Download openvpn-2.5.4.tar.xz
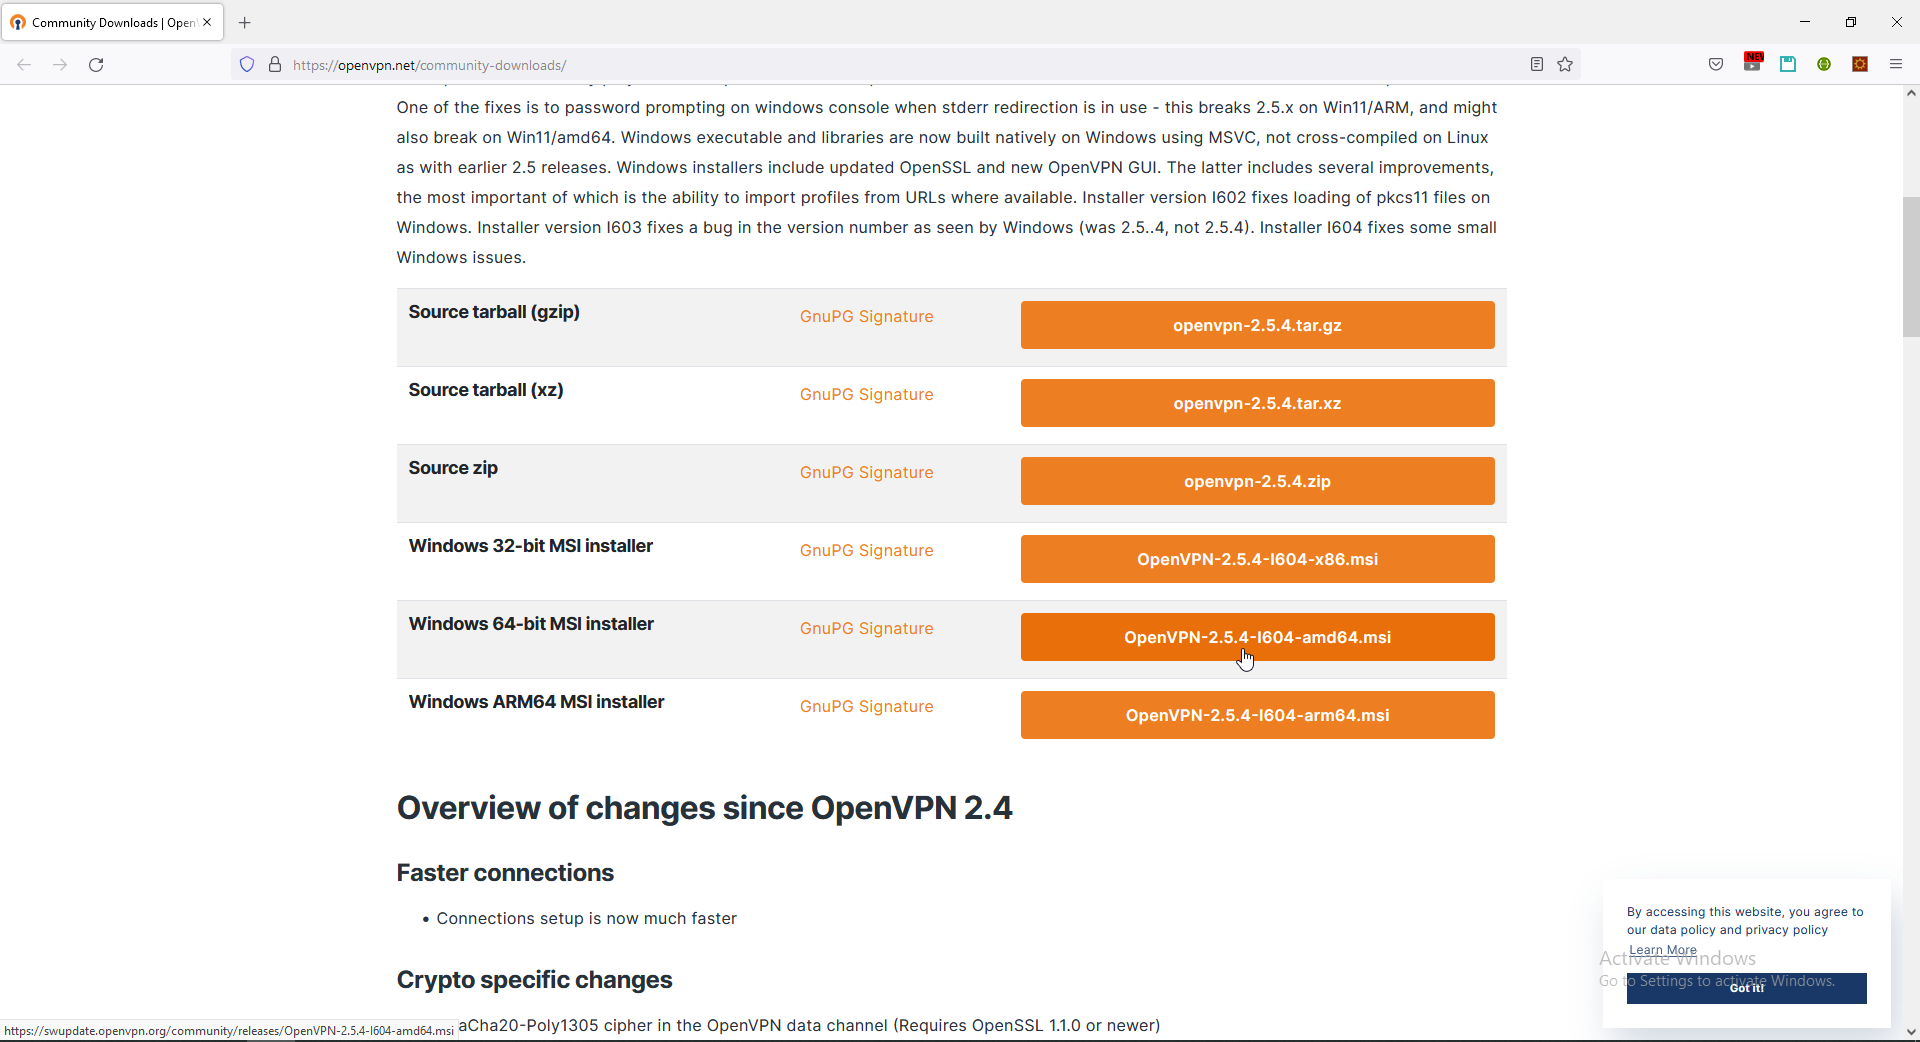1920x1042 pixels. (x=1257, y=403)
